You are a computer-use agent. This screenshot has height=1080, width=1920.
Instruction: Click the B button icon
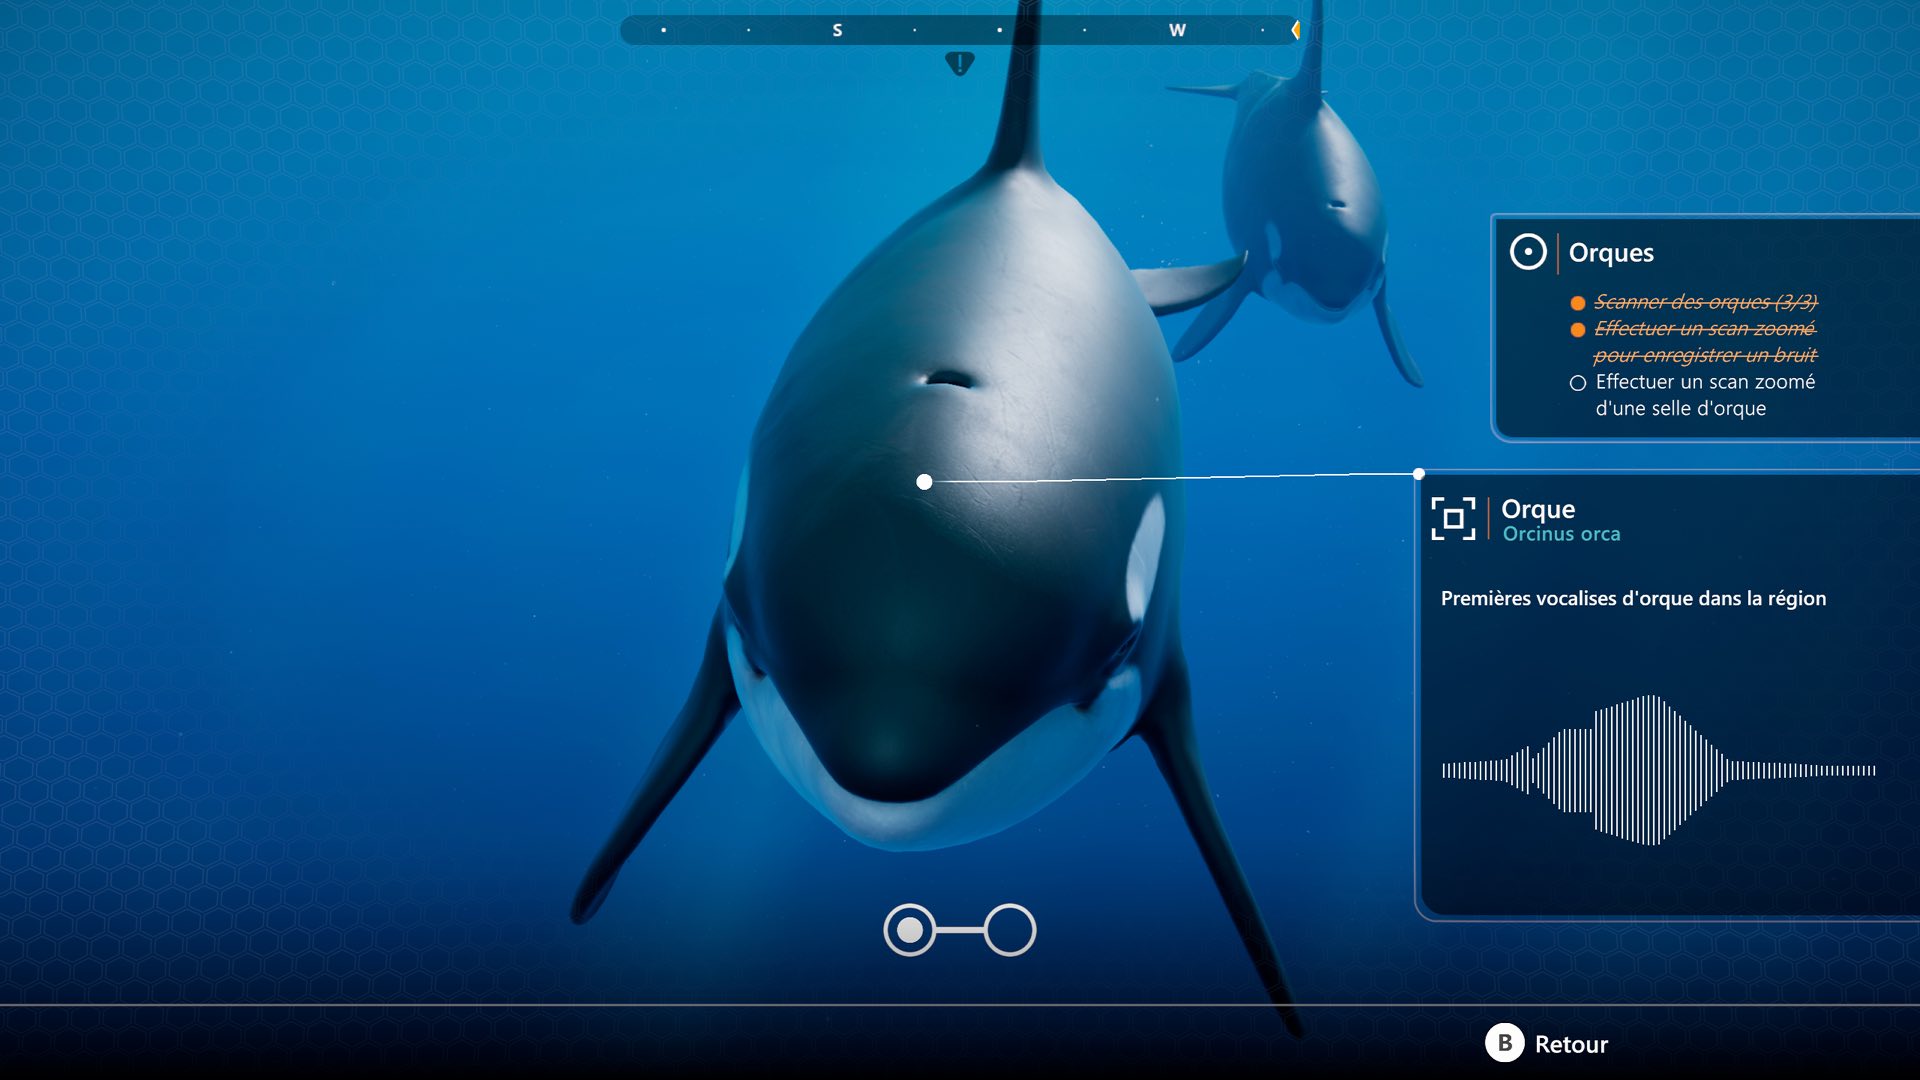tap(1504, 1043)
